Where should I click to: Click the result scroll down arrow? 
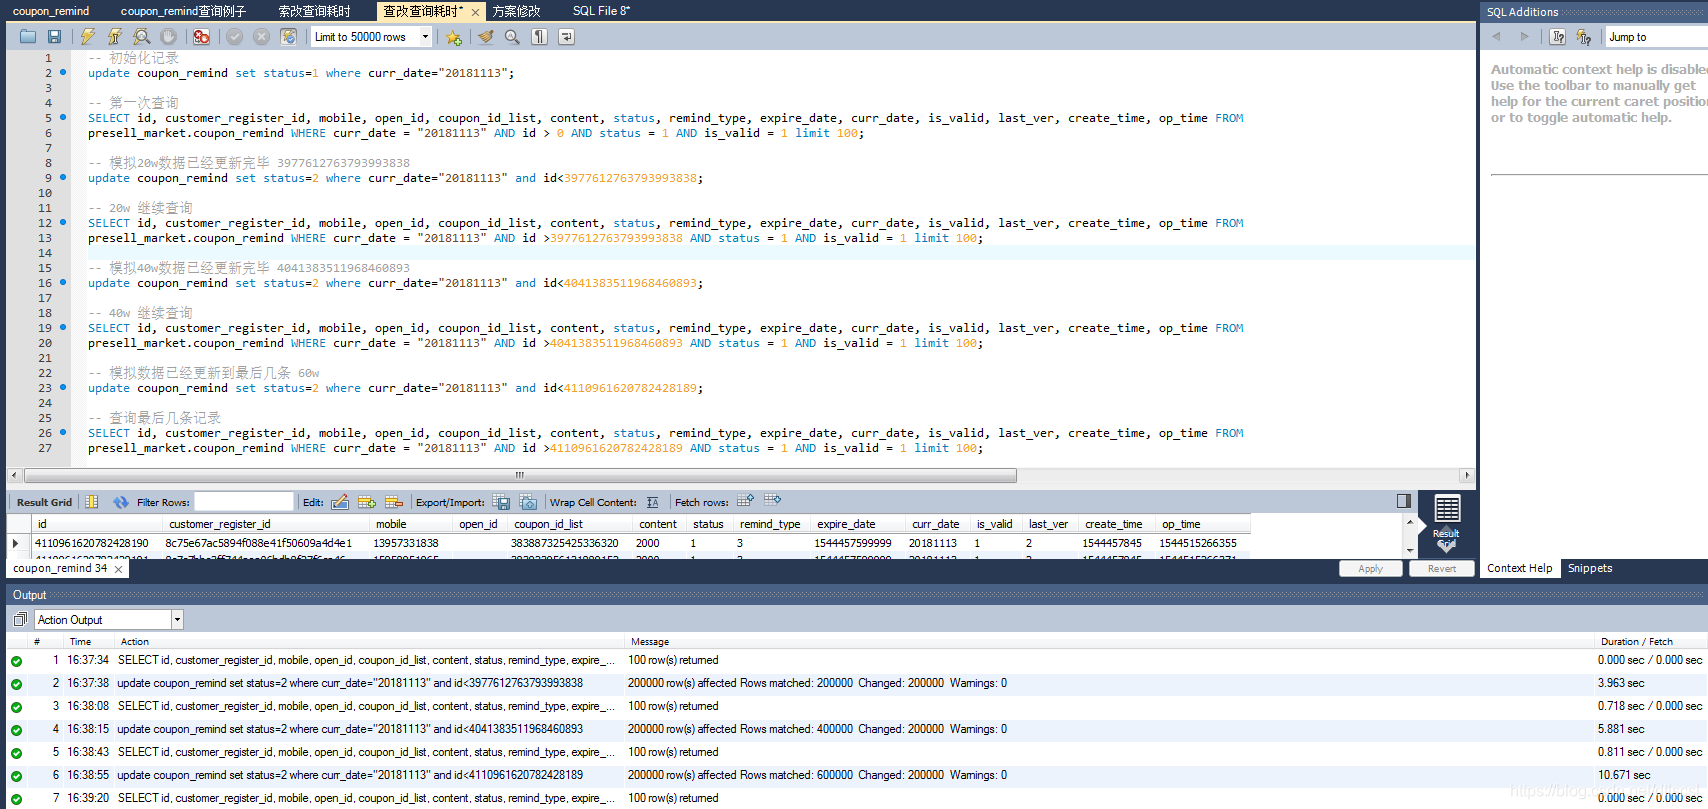[1410, 550]
